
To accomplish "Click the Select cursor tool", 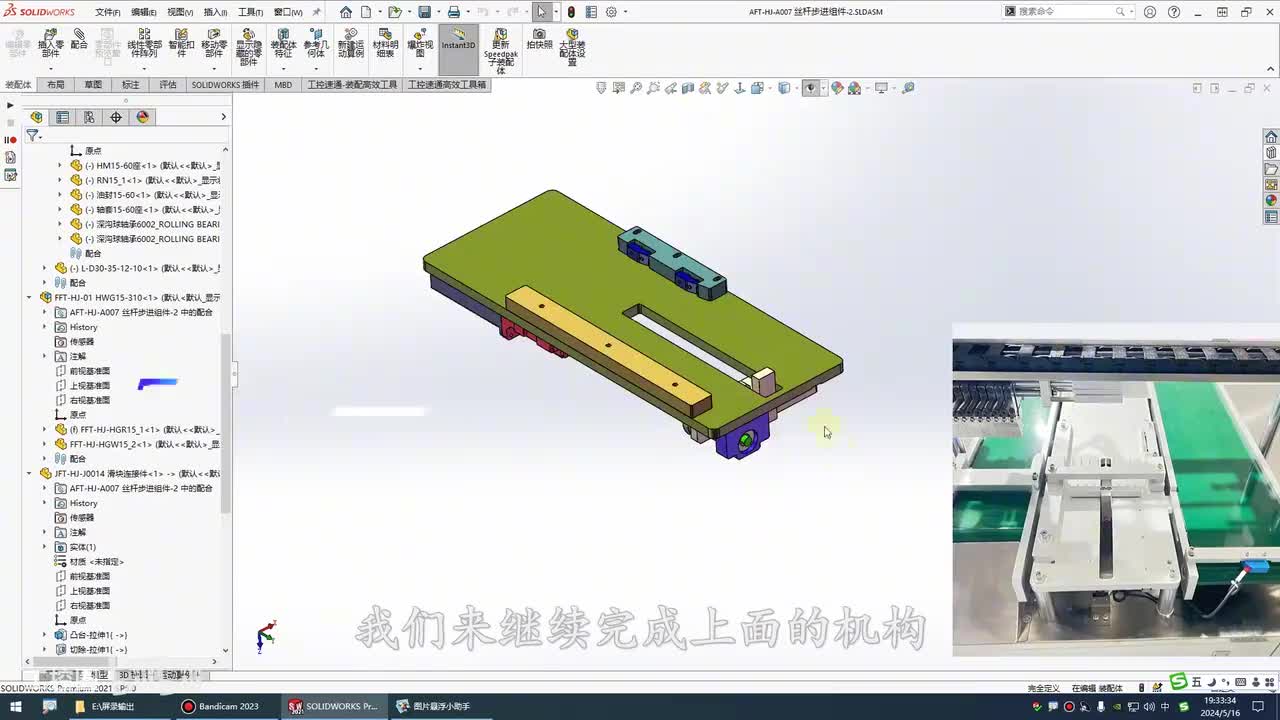I will coord(542,12).
